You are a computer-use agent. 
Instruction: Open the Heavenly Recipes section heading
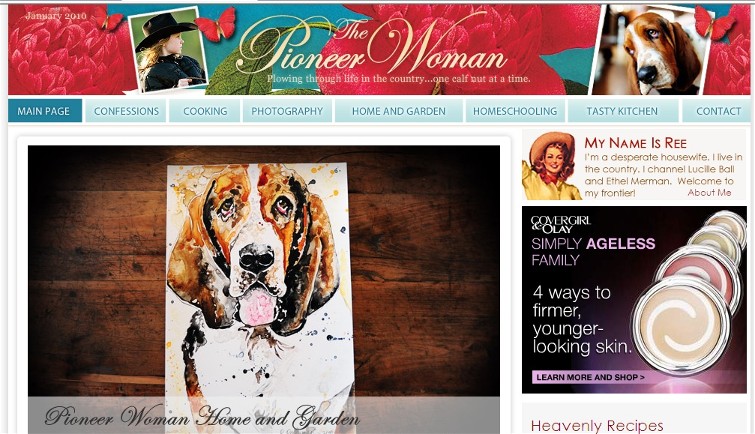click(x=597, y=426)
